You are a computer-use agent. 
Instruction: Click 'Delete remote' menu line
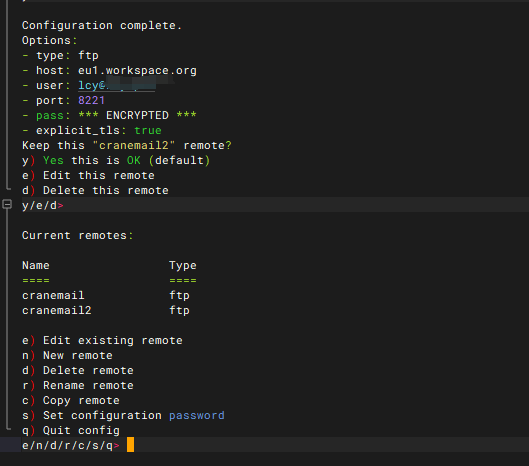click(x=78, y=370)
